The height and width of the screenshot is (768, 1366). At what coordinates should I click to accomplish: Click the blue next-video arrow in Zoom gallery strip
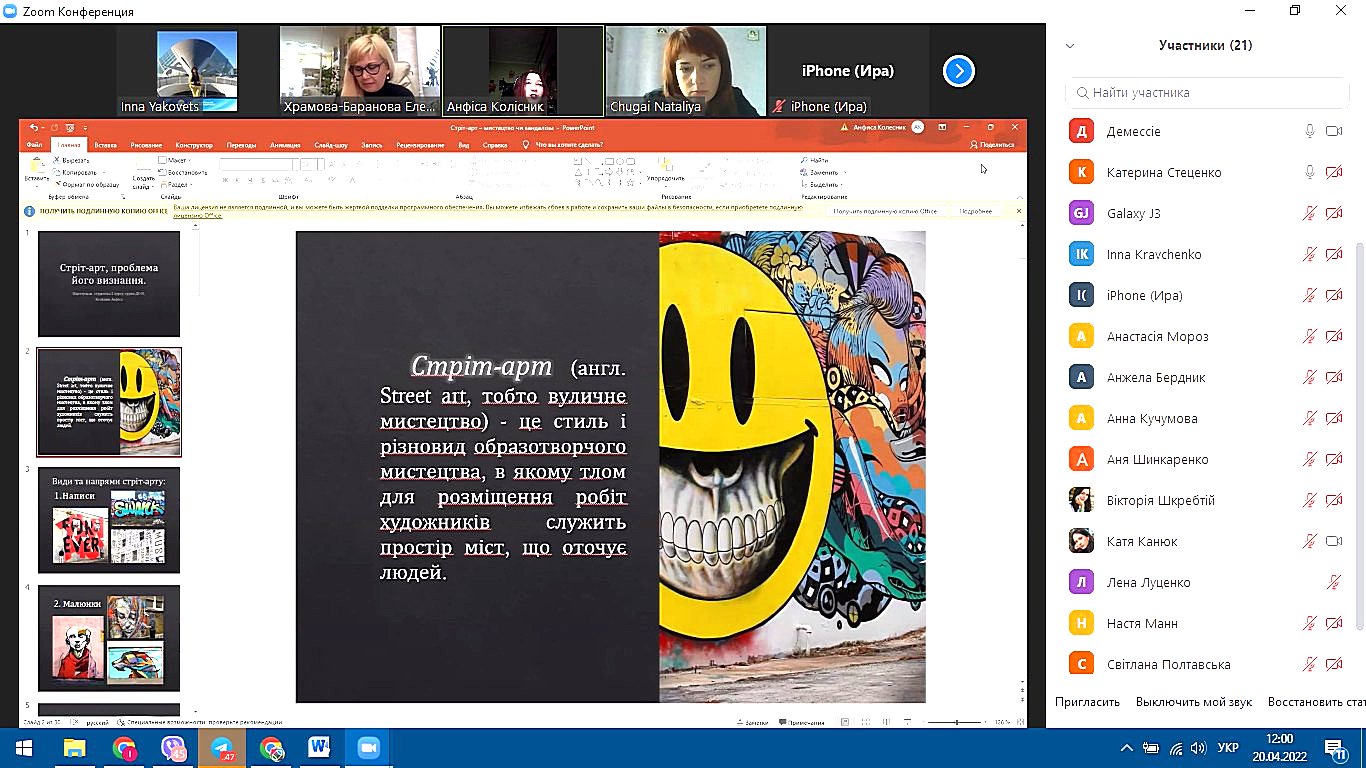coord(958,71)
